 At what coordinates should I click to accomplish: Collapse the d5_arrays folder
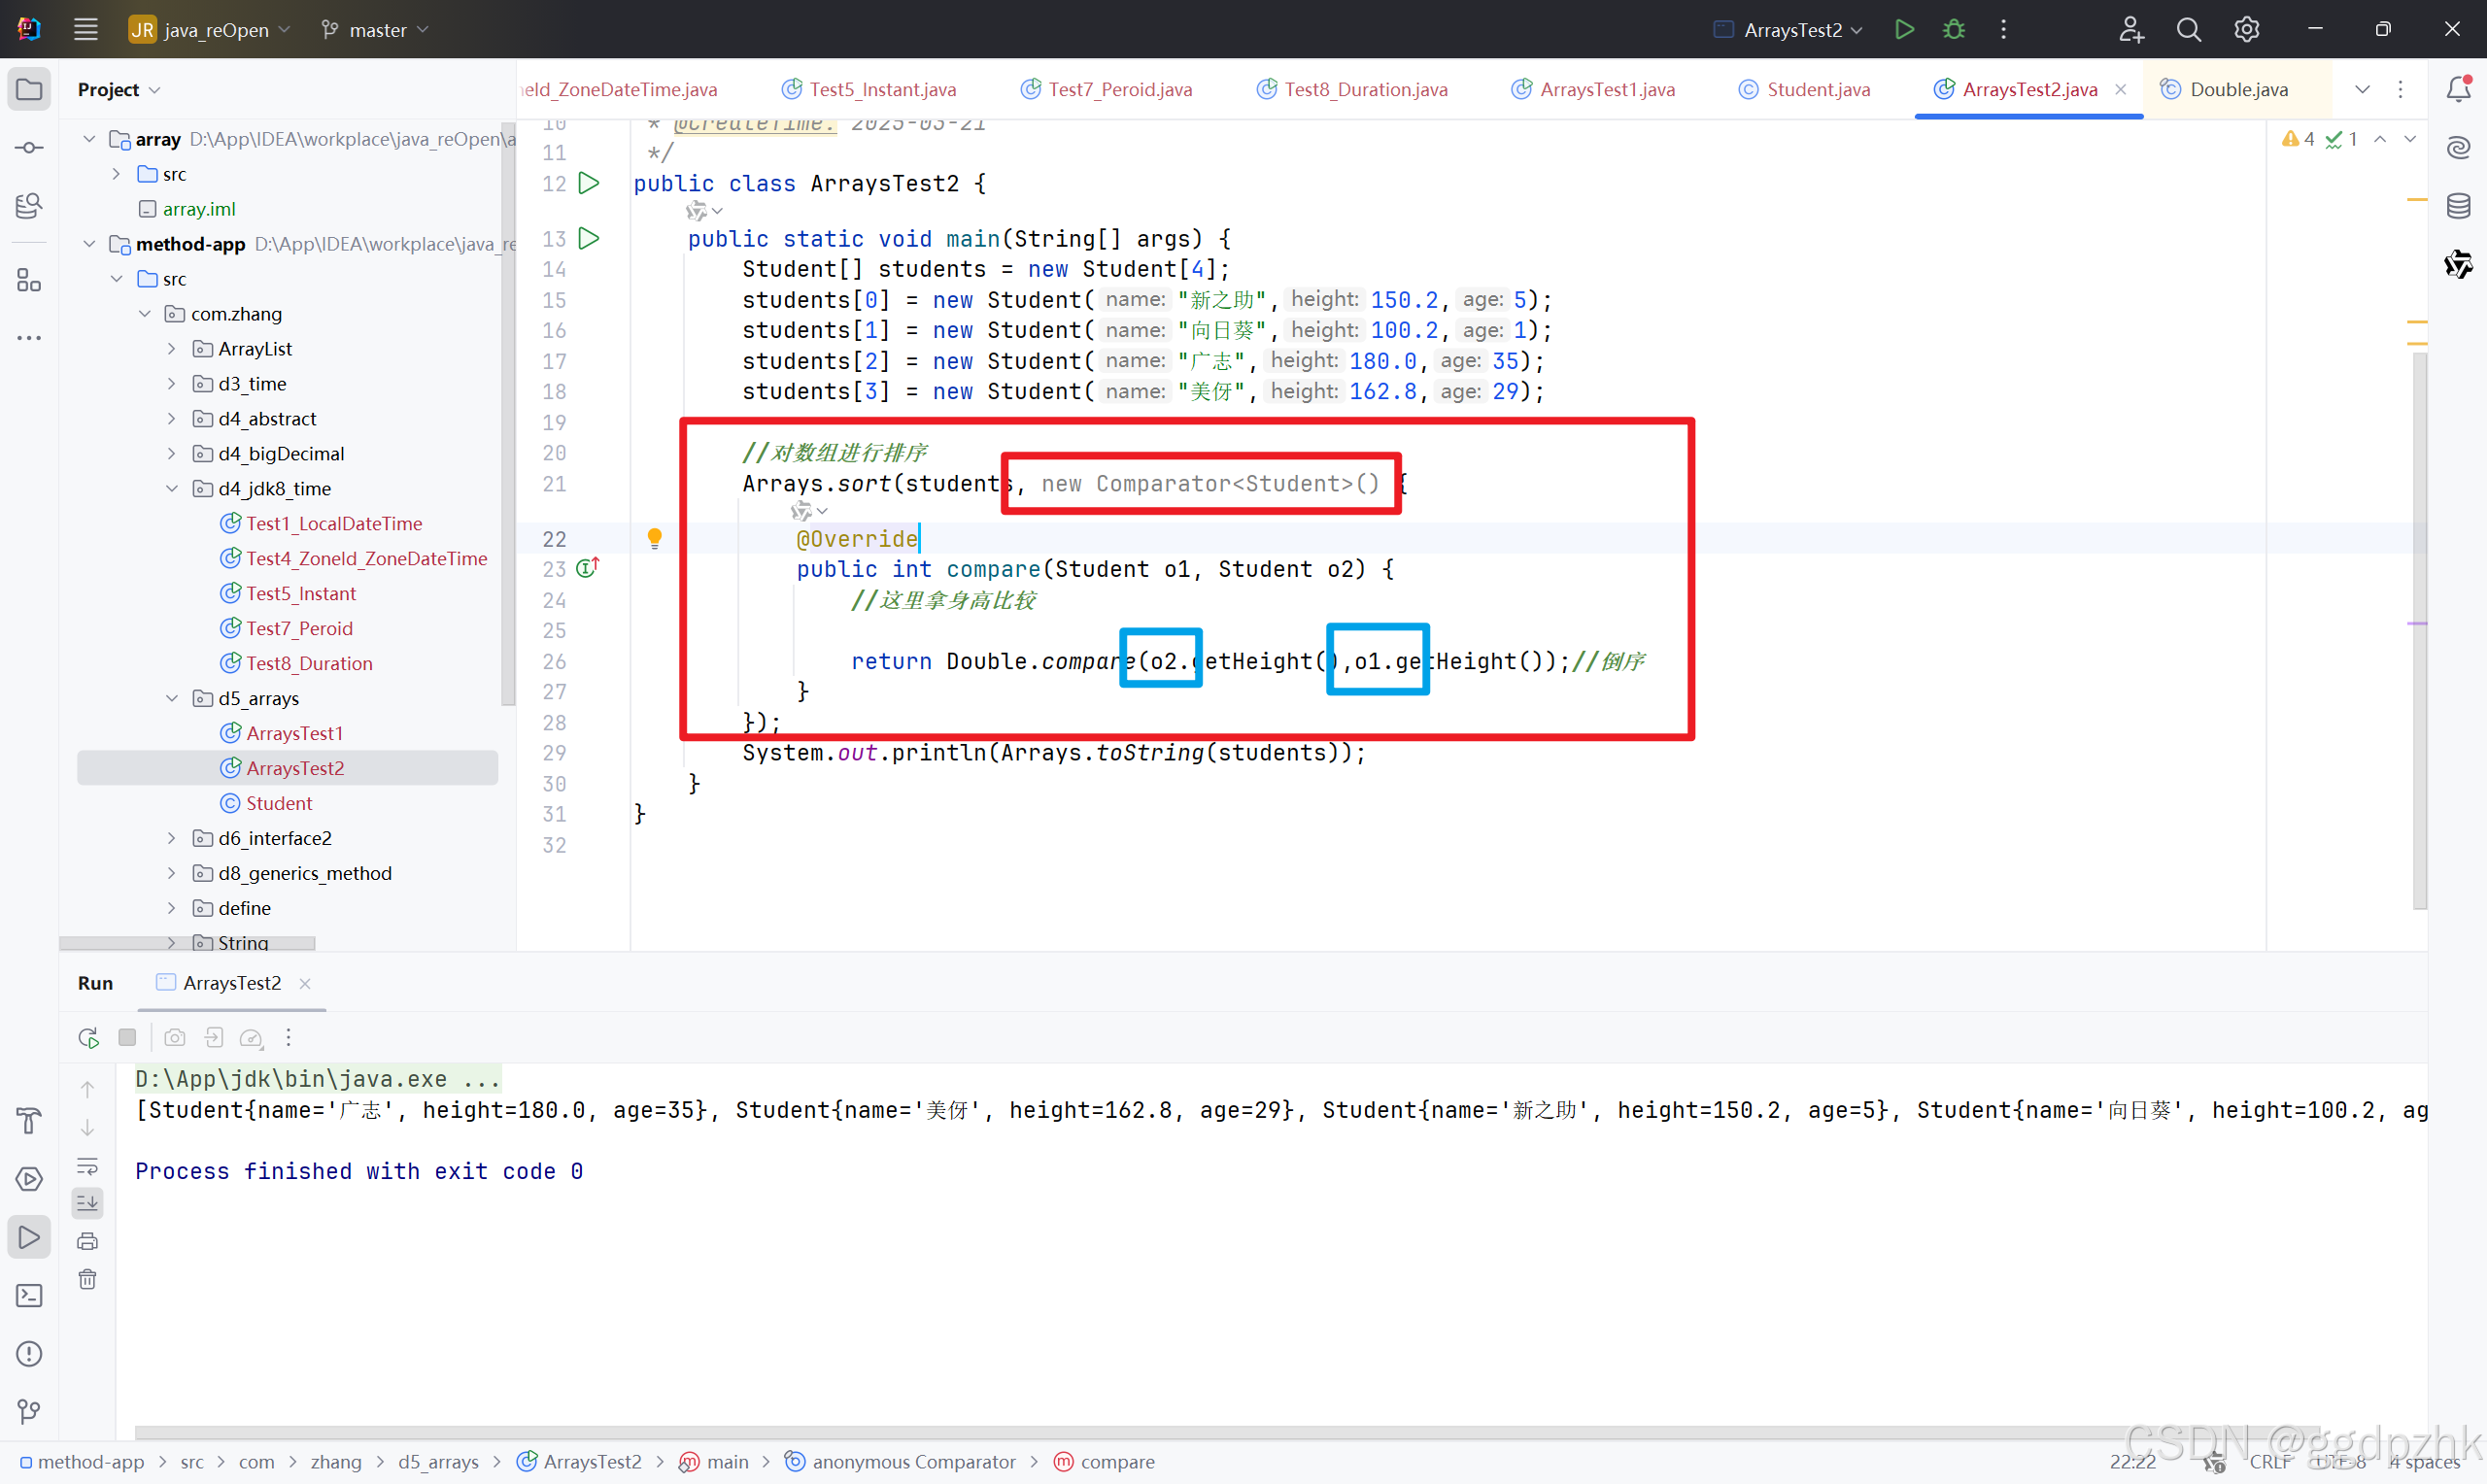point(172,698)
